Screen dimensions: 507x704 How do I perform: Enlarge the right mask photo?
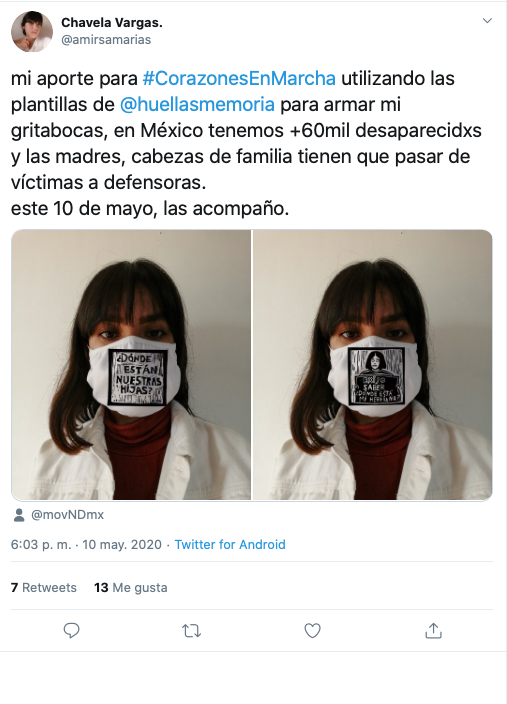pyautogui.click(x=373, y=365)
